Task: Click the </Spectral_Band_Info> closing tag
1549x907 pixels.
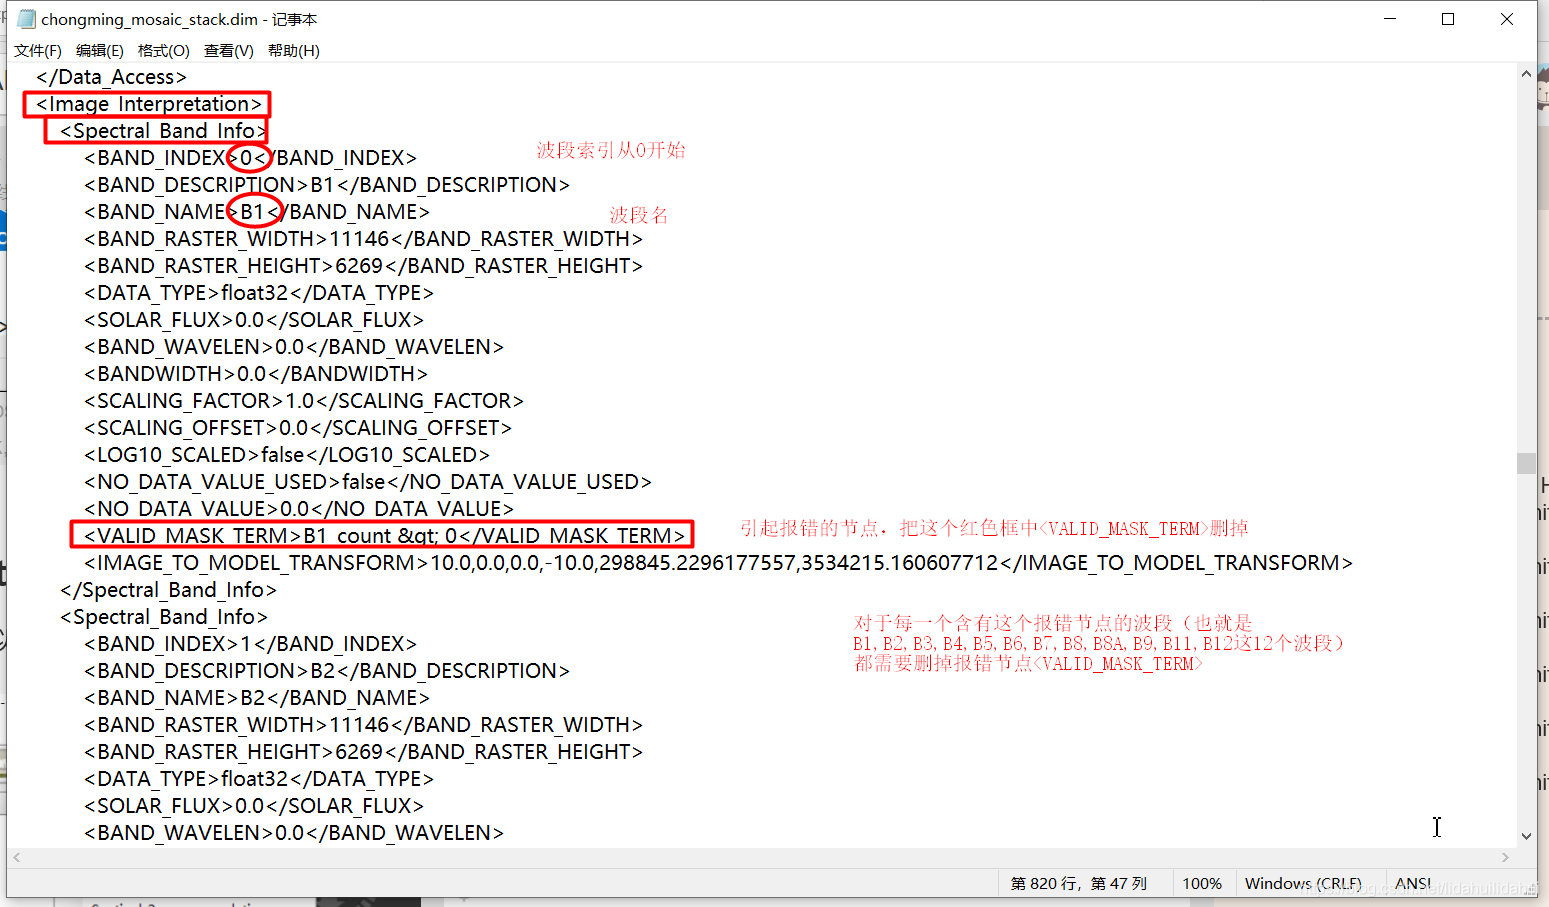Action: (x=168, y=590)
